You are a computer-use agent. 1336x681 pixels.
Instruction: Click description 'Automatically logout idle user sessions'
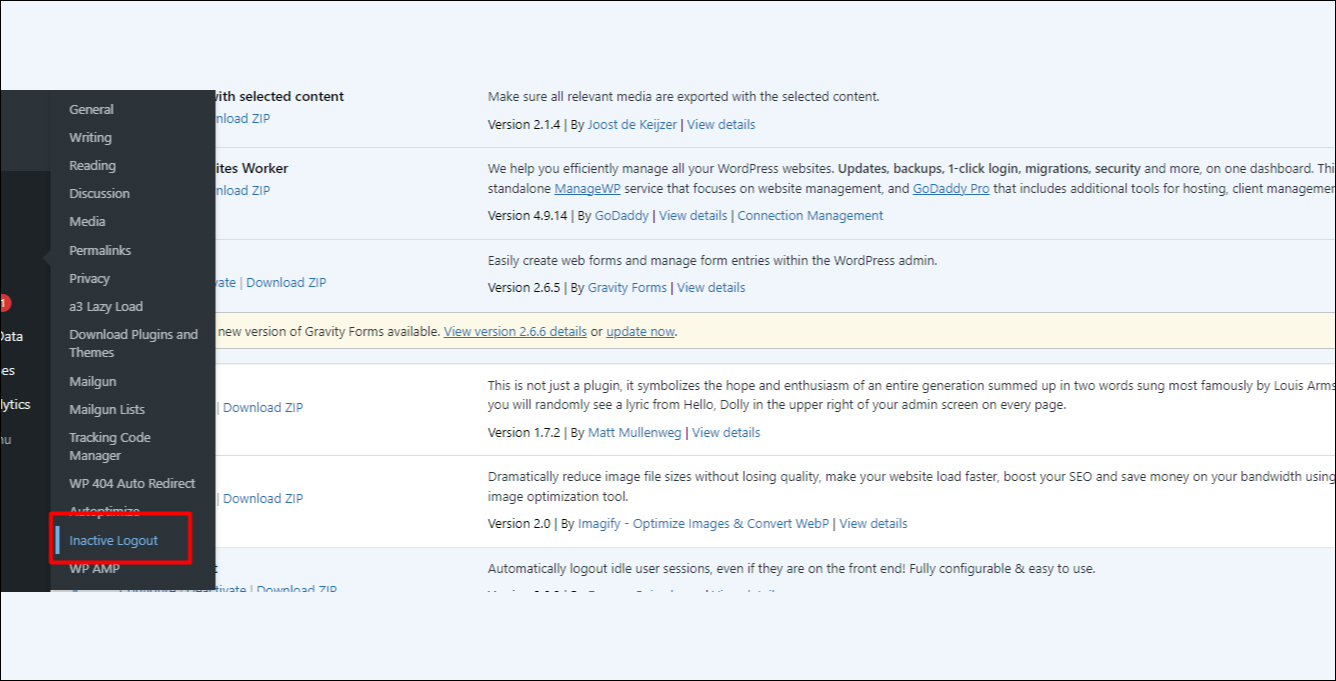tap(792, 568)
